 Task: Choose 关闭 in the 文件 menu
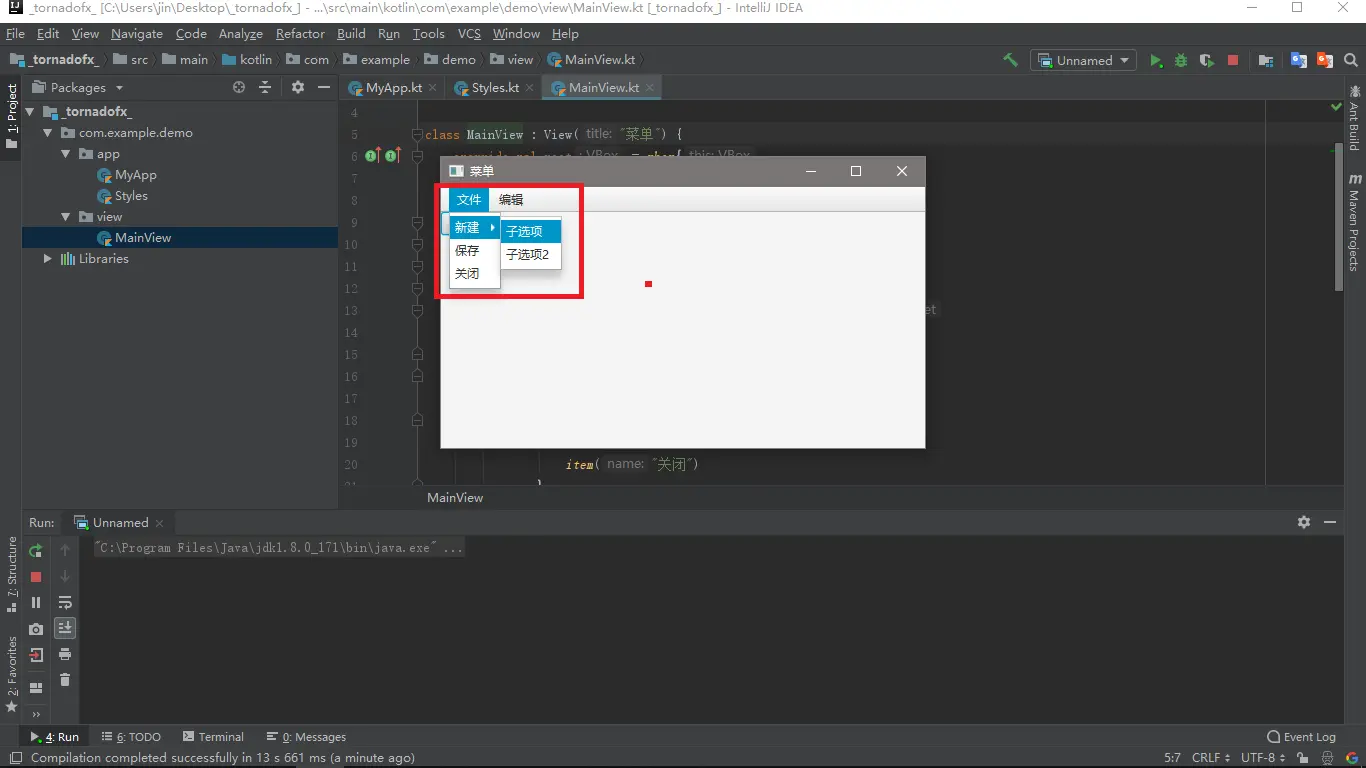(x=474, y=274)
